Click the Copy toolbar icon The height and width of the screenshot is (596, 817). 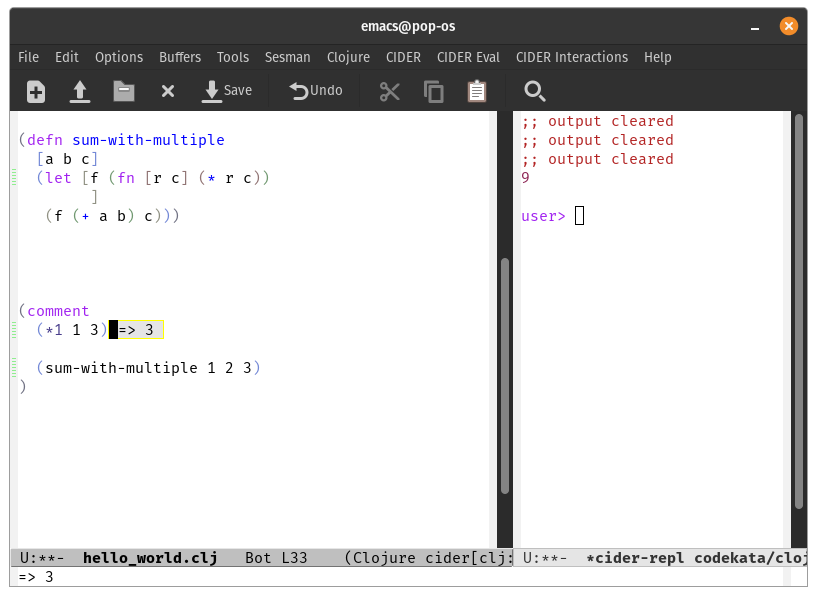(x=434, y=92)
